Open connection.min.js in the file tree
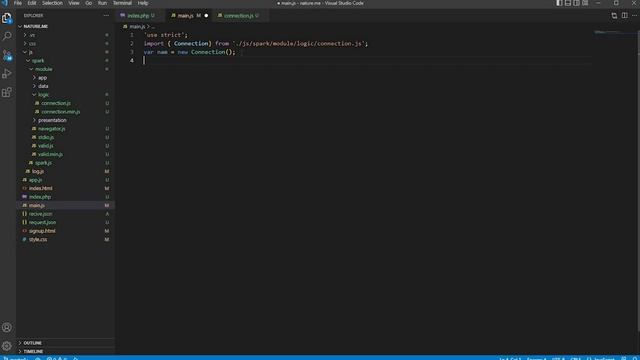This screenshot has height=360, width=640. [x=65, y=111]
